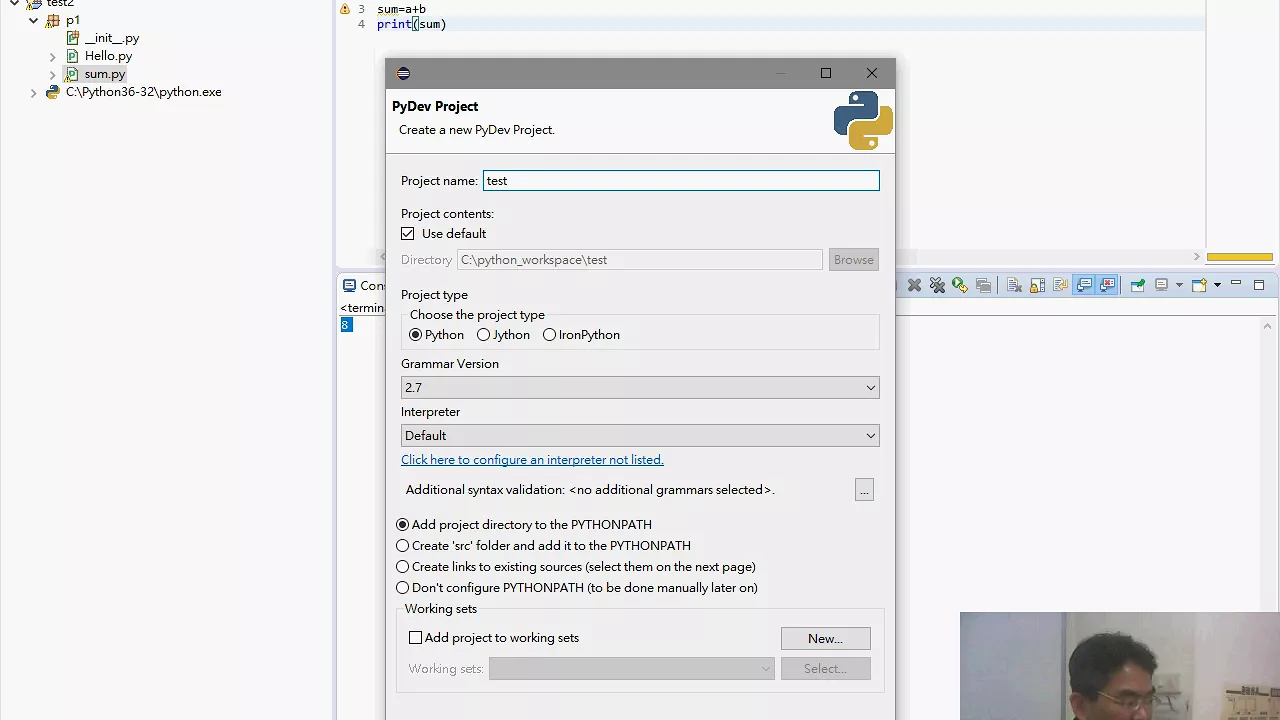Click Remove All Terminated Launches double-X icon

click(x=937, y=285)
